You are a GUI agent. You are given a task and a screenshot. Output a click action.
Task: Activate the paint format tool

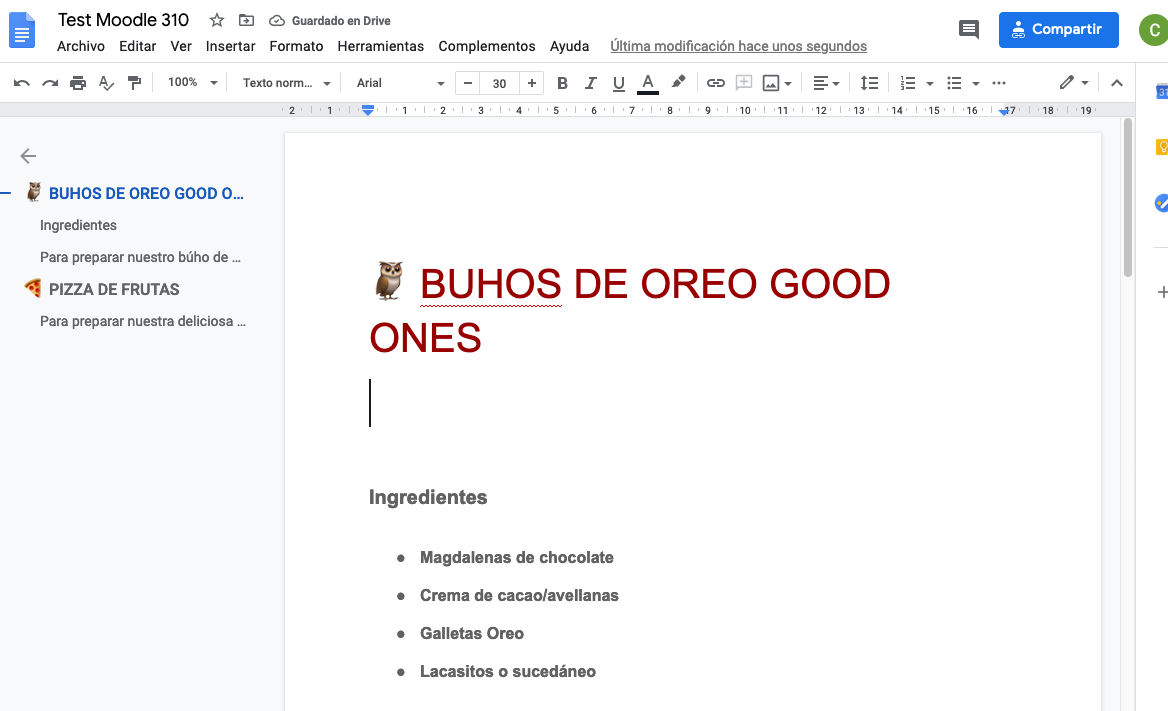135,83
